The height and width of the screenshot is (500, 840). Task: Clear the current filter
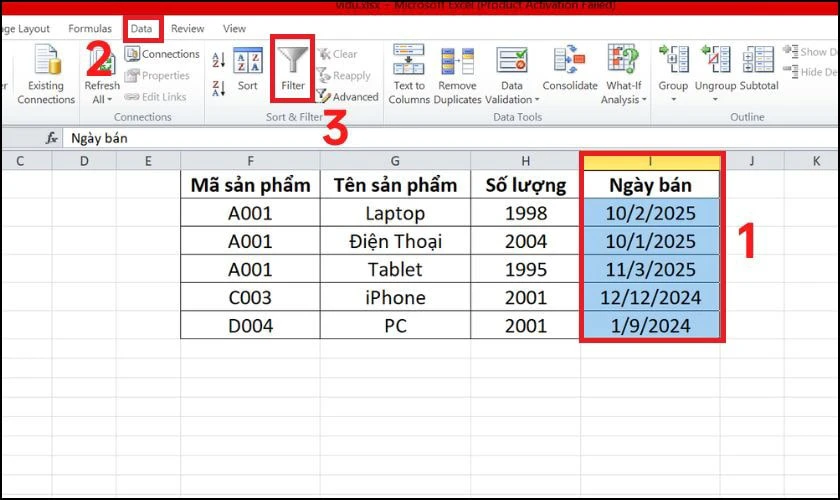[338, 54]
